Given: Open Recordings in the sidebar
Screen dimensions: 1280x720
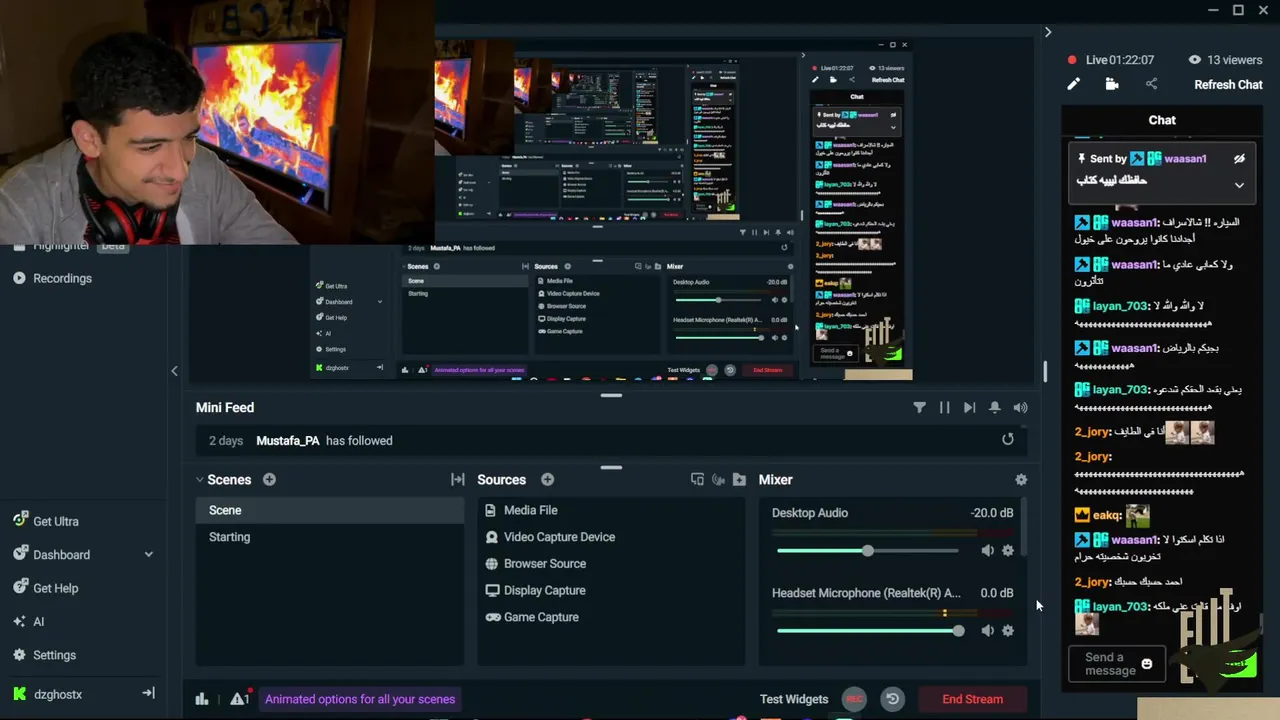Looking at the screenshot, I should point(62,278).
